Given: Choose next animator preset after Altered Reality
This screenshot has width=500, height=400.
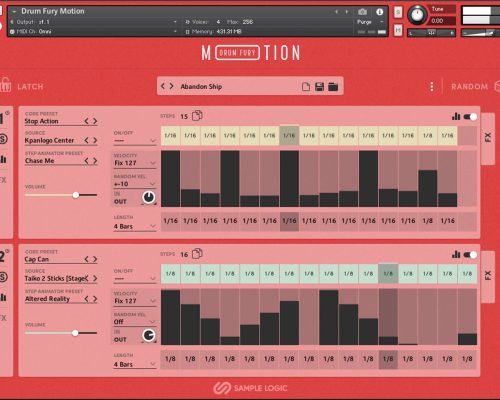Looking at the screenshot, I should 95,299.
